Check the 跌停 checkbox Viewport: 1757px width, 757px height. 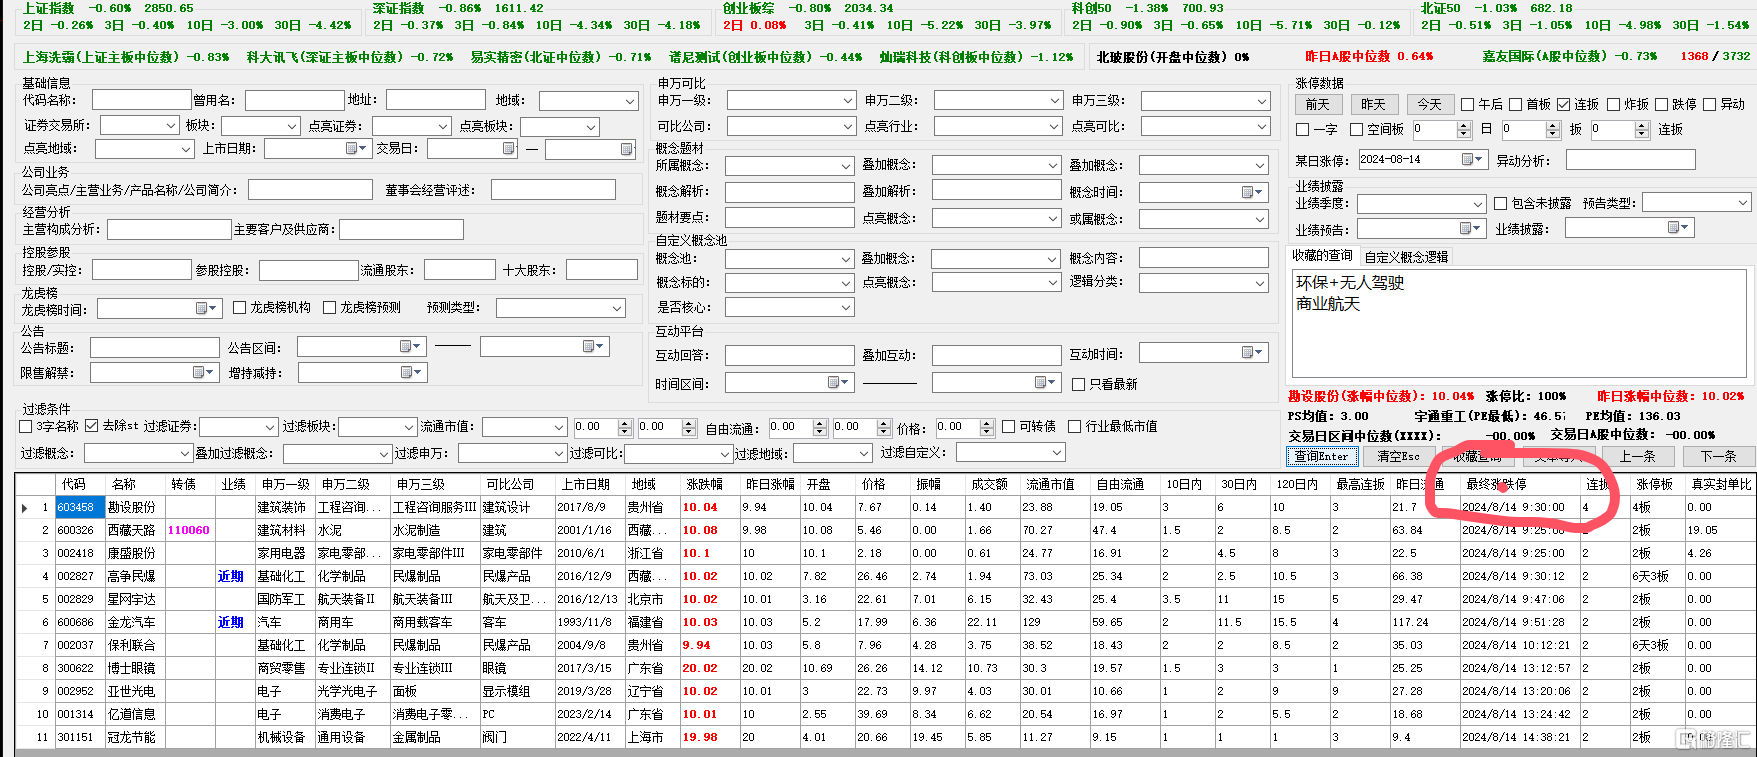(1661, 104)
